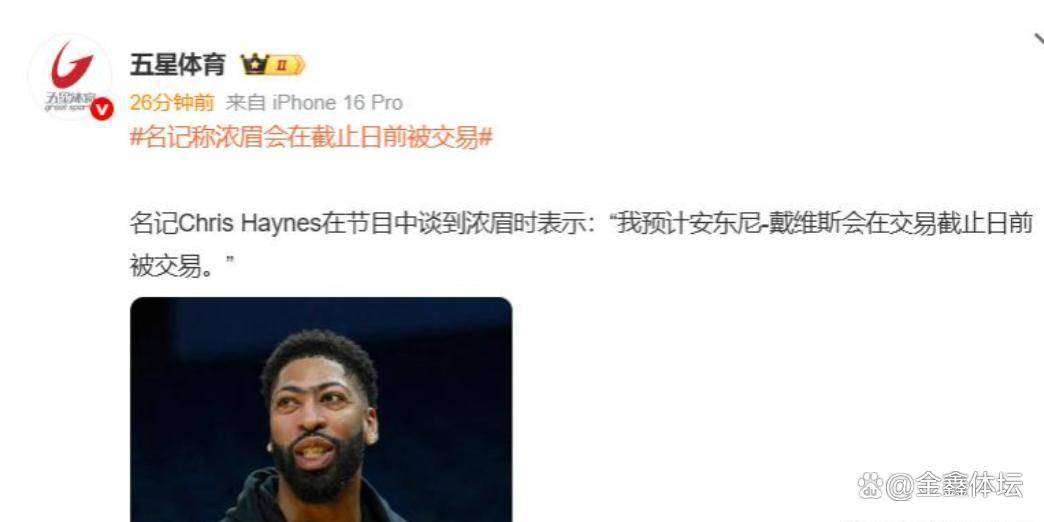Expand post options chevron at top right
Screen dimensions: 1044x522
[1038, 40]
